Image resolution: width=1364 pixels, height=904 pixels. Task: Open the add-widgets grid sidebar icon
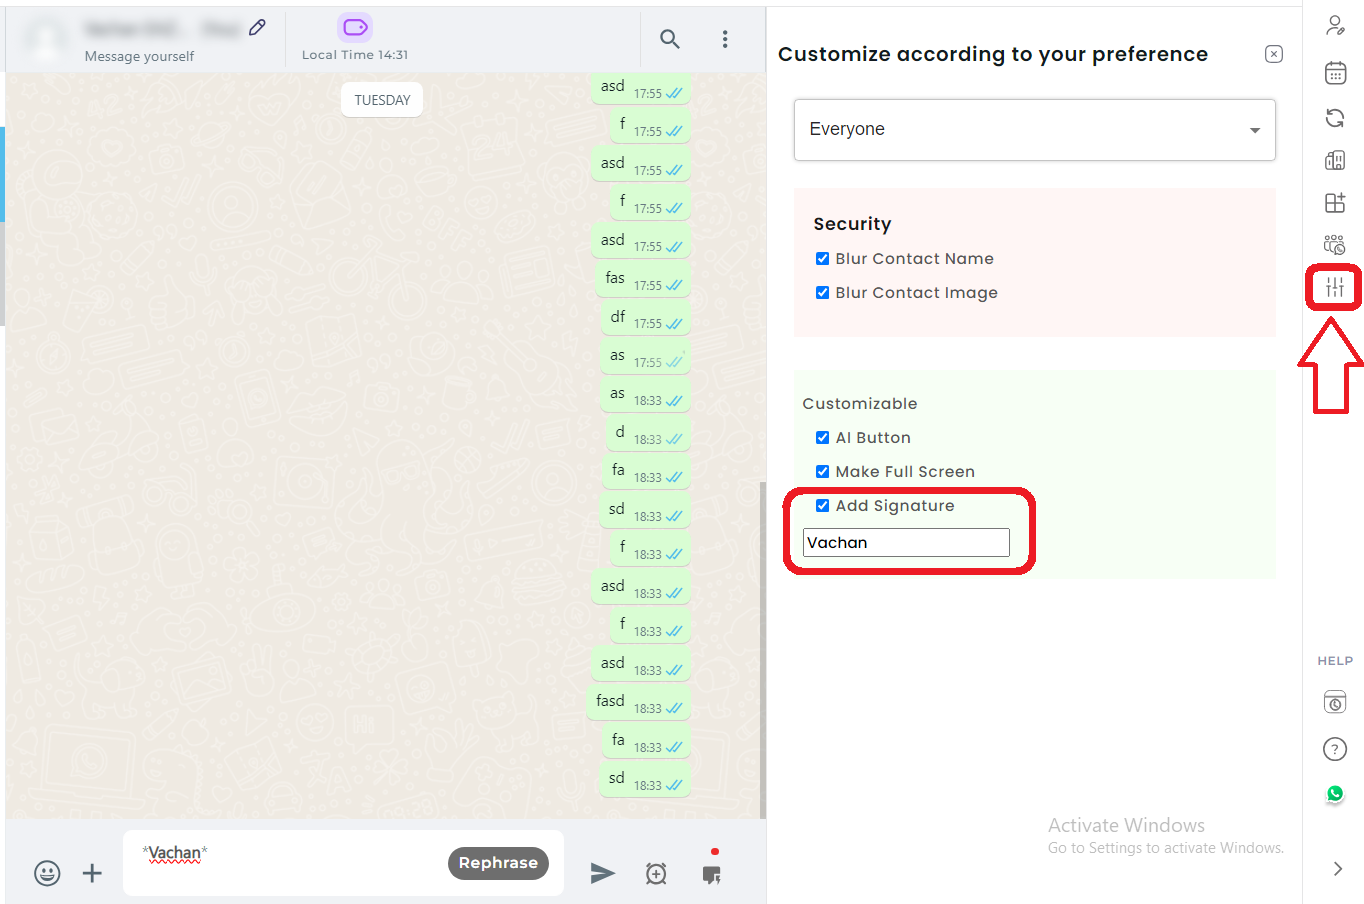[1335, 203]
